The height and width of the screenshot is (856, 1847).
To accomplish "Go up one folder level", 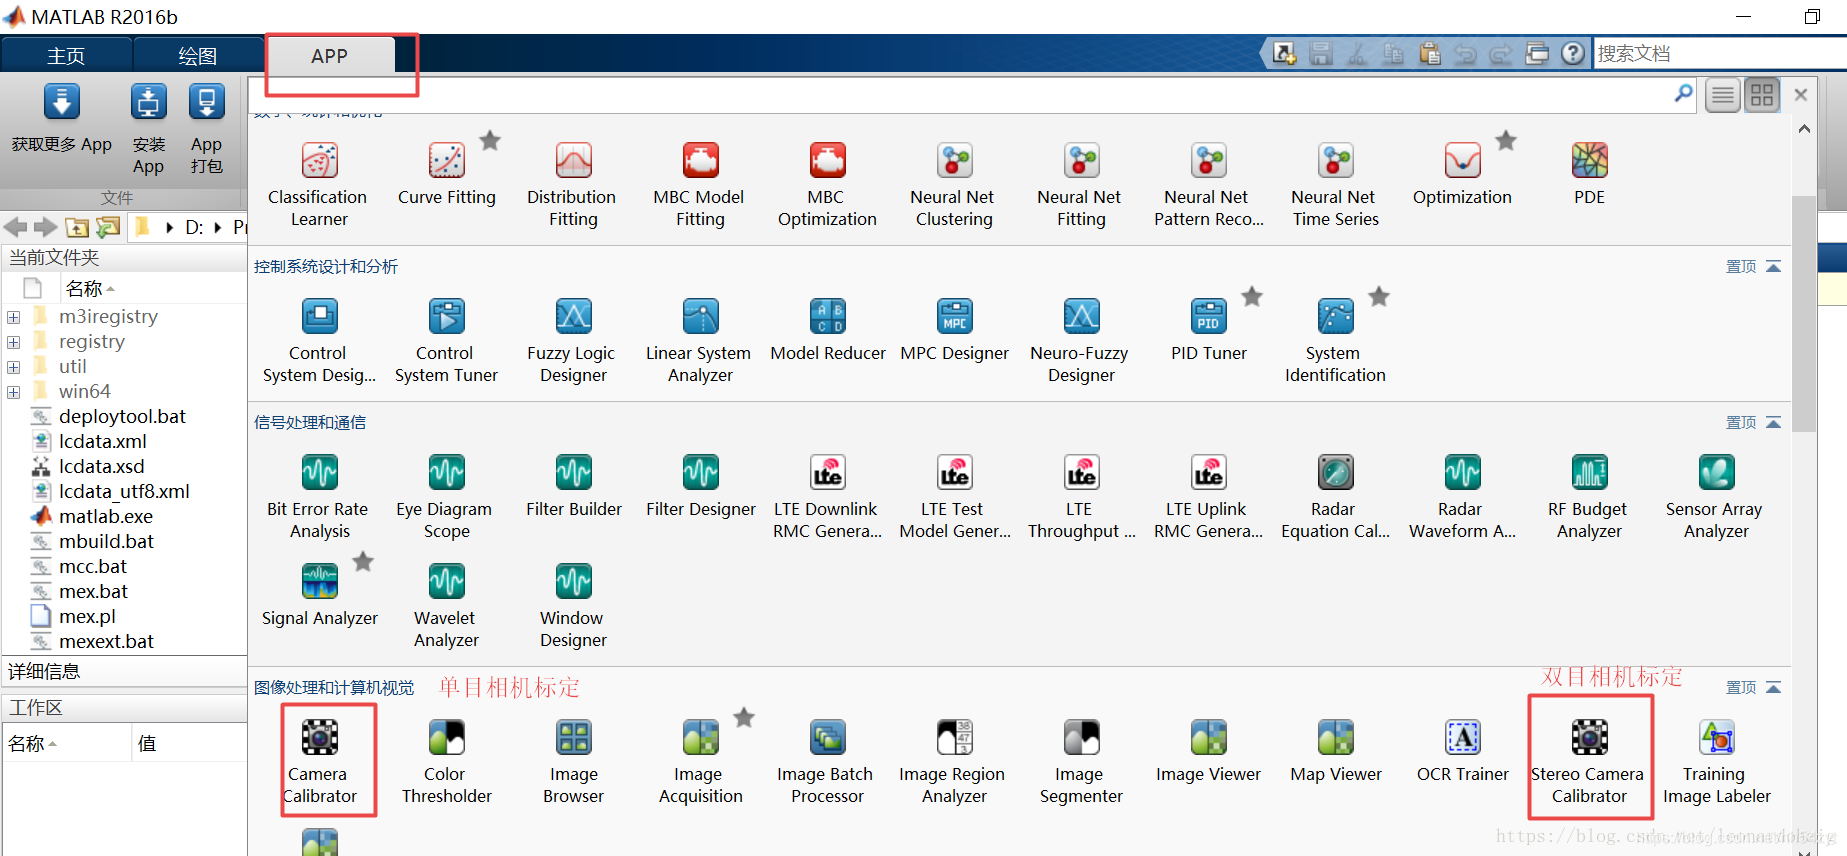I will [x=77, y=228].
